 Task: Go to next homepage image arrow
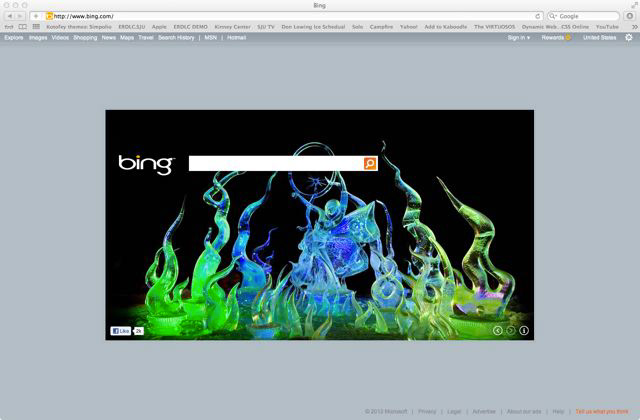511,331
